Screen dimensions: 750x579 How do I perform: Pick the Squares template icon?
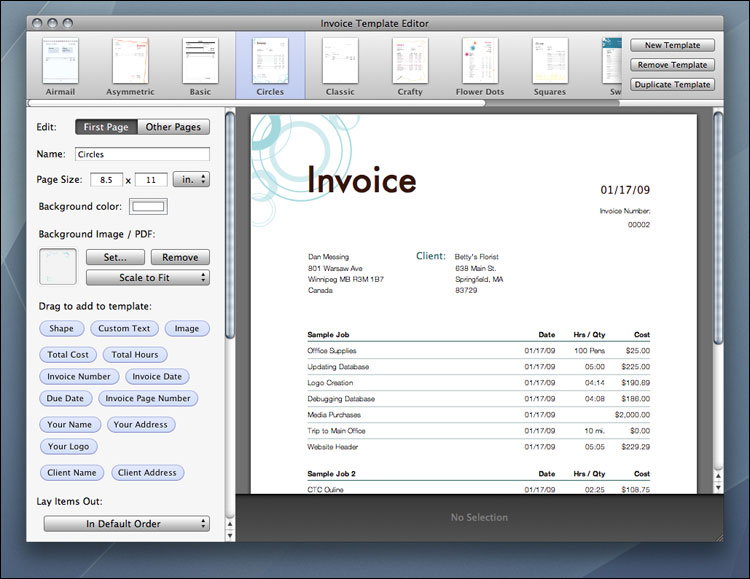click(x=550, y=62)
